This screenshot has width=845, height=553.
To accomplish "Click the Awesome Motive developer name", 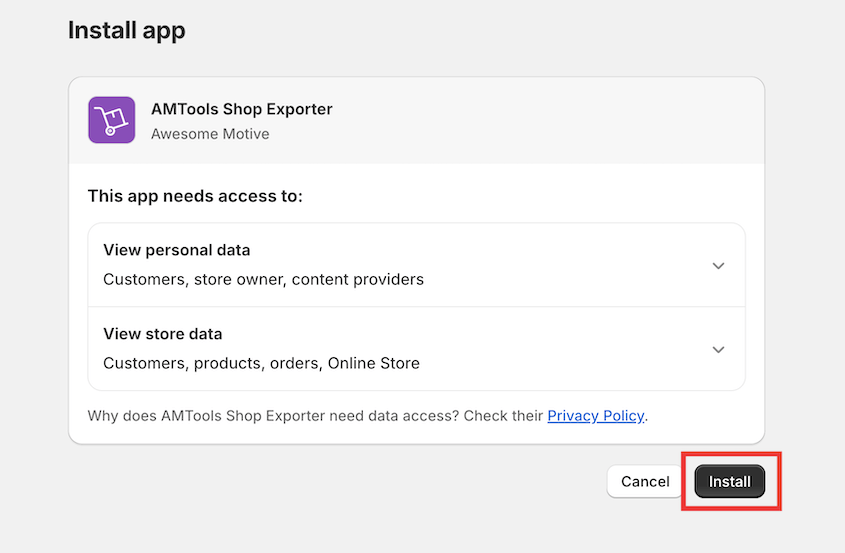I will 210,134.
